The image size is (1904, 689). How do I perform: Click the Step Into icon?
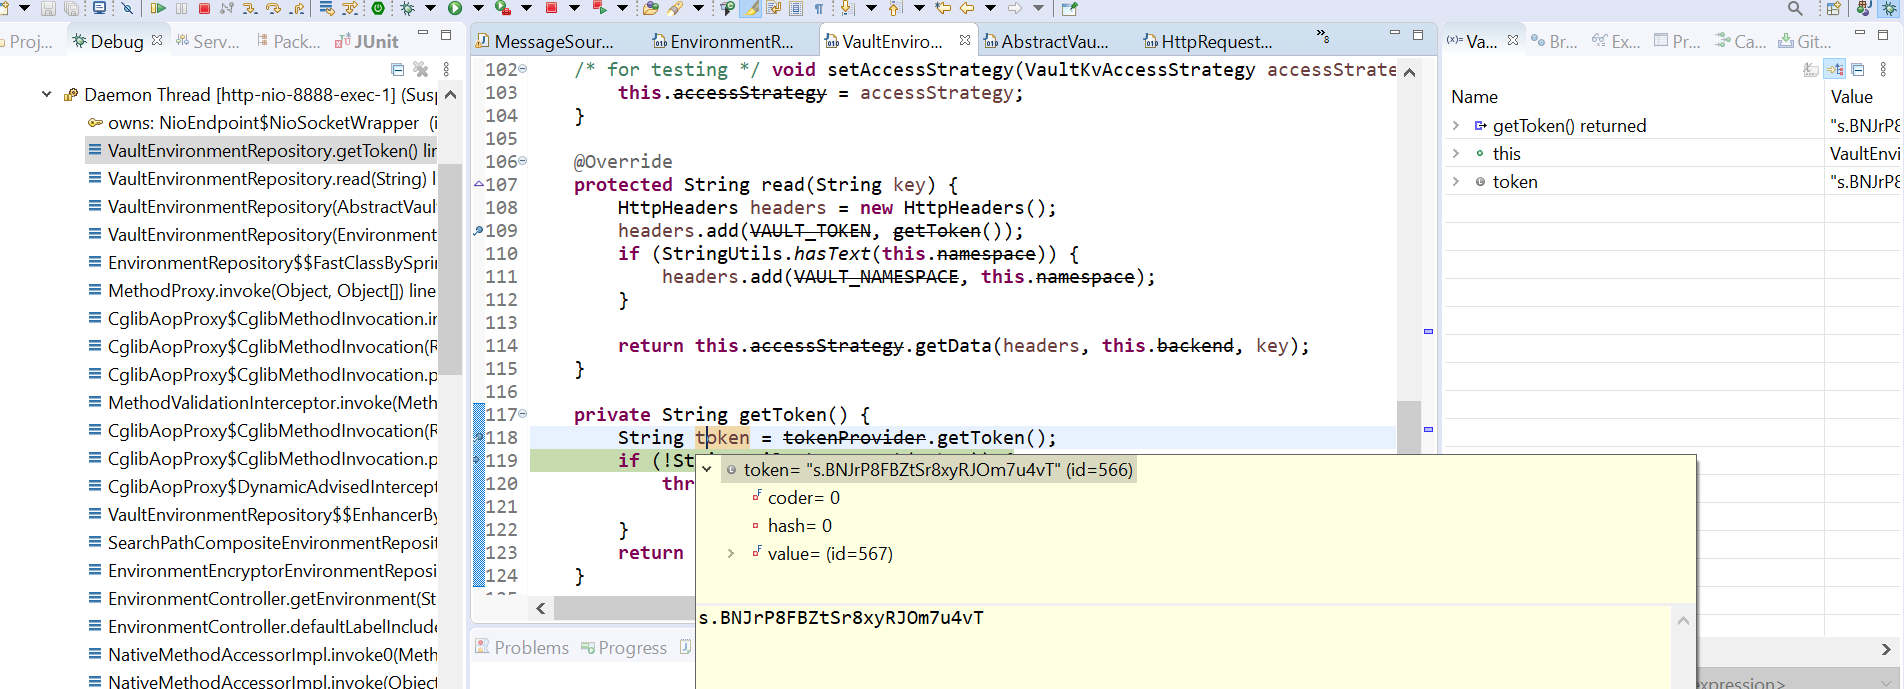(250, 8)
